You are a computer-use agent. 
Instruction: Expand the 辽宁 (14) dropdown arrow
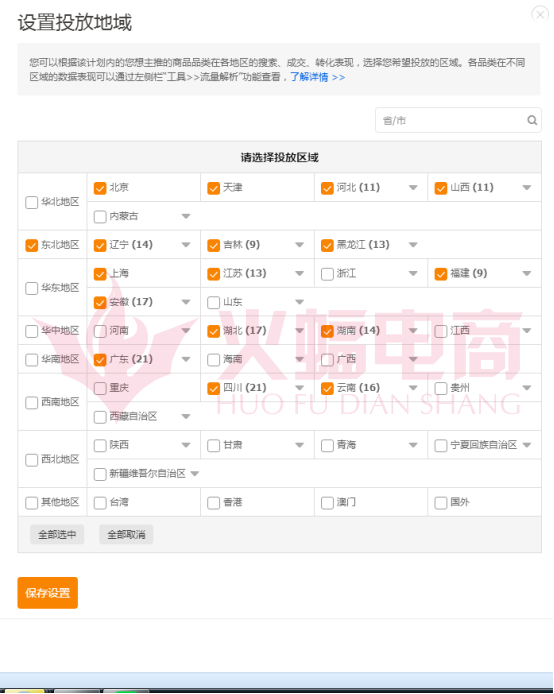coord(186,245)
